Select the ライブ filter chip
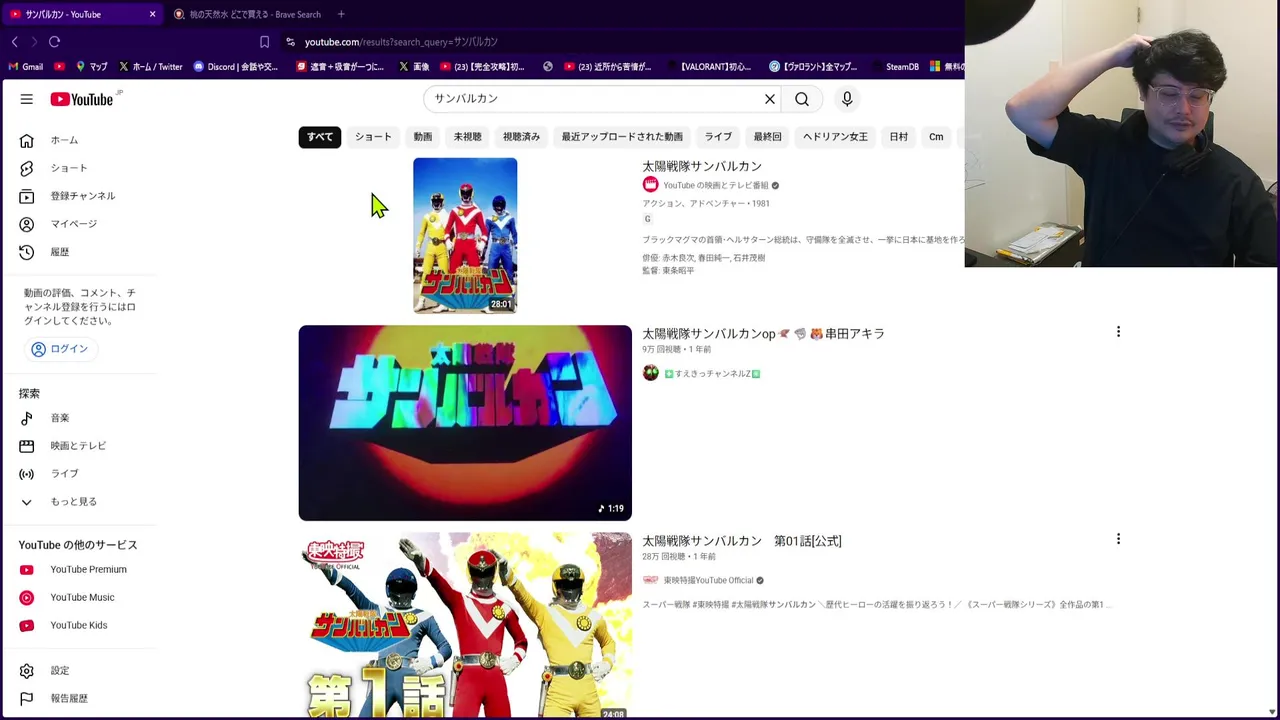 (x=718, y=137)
